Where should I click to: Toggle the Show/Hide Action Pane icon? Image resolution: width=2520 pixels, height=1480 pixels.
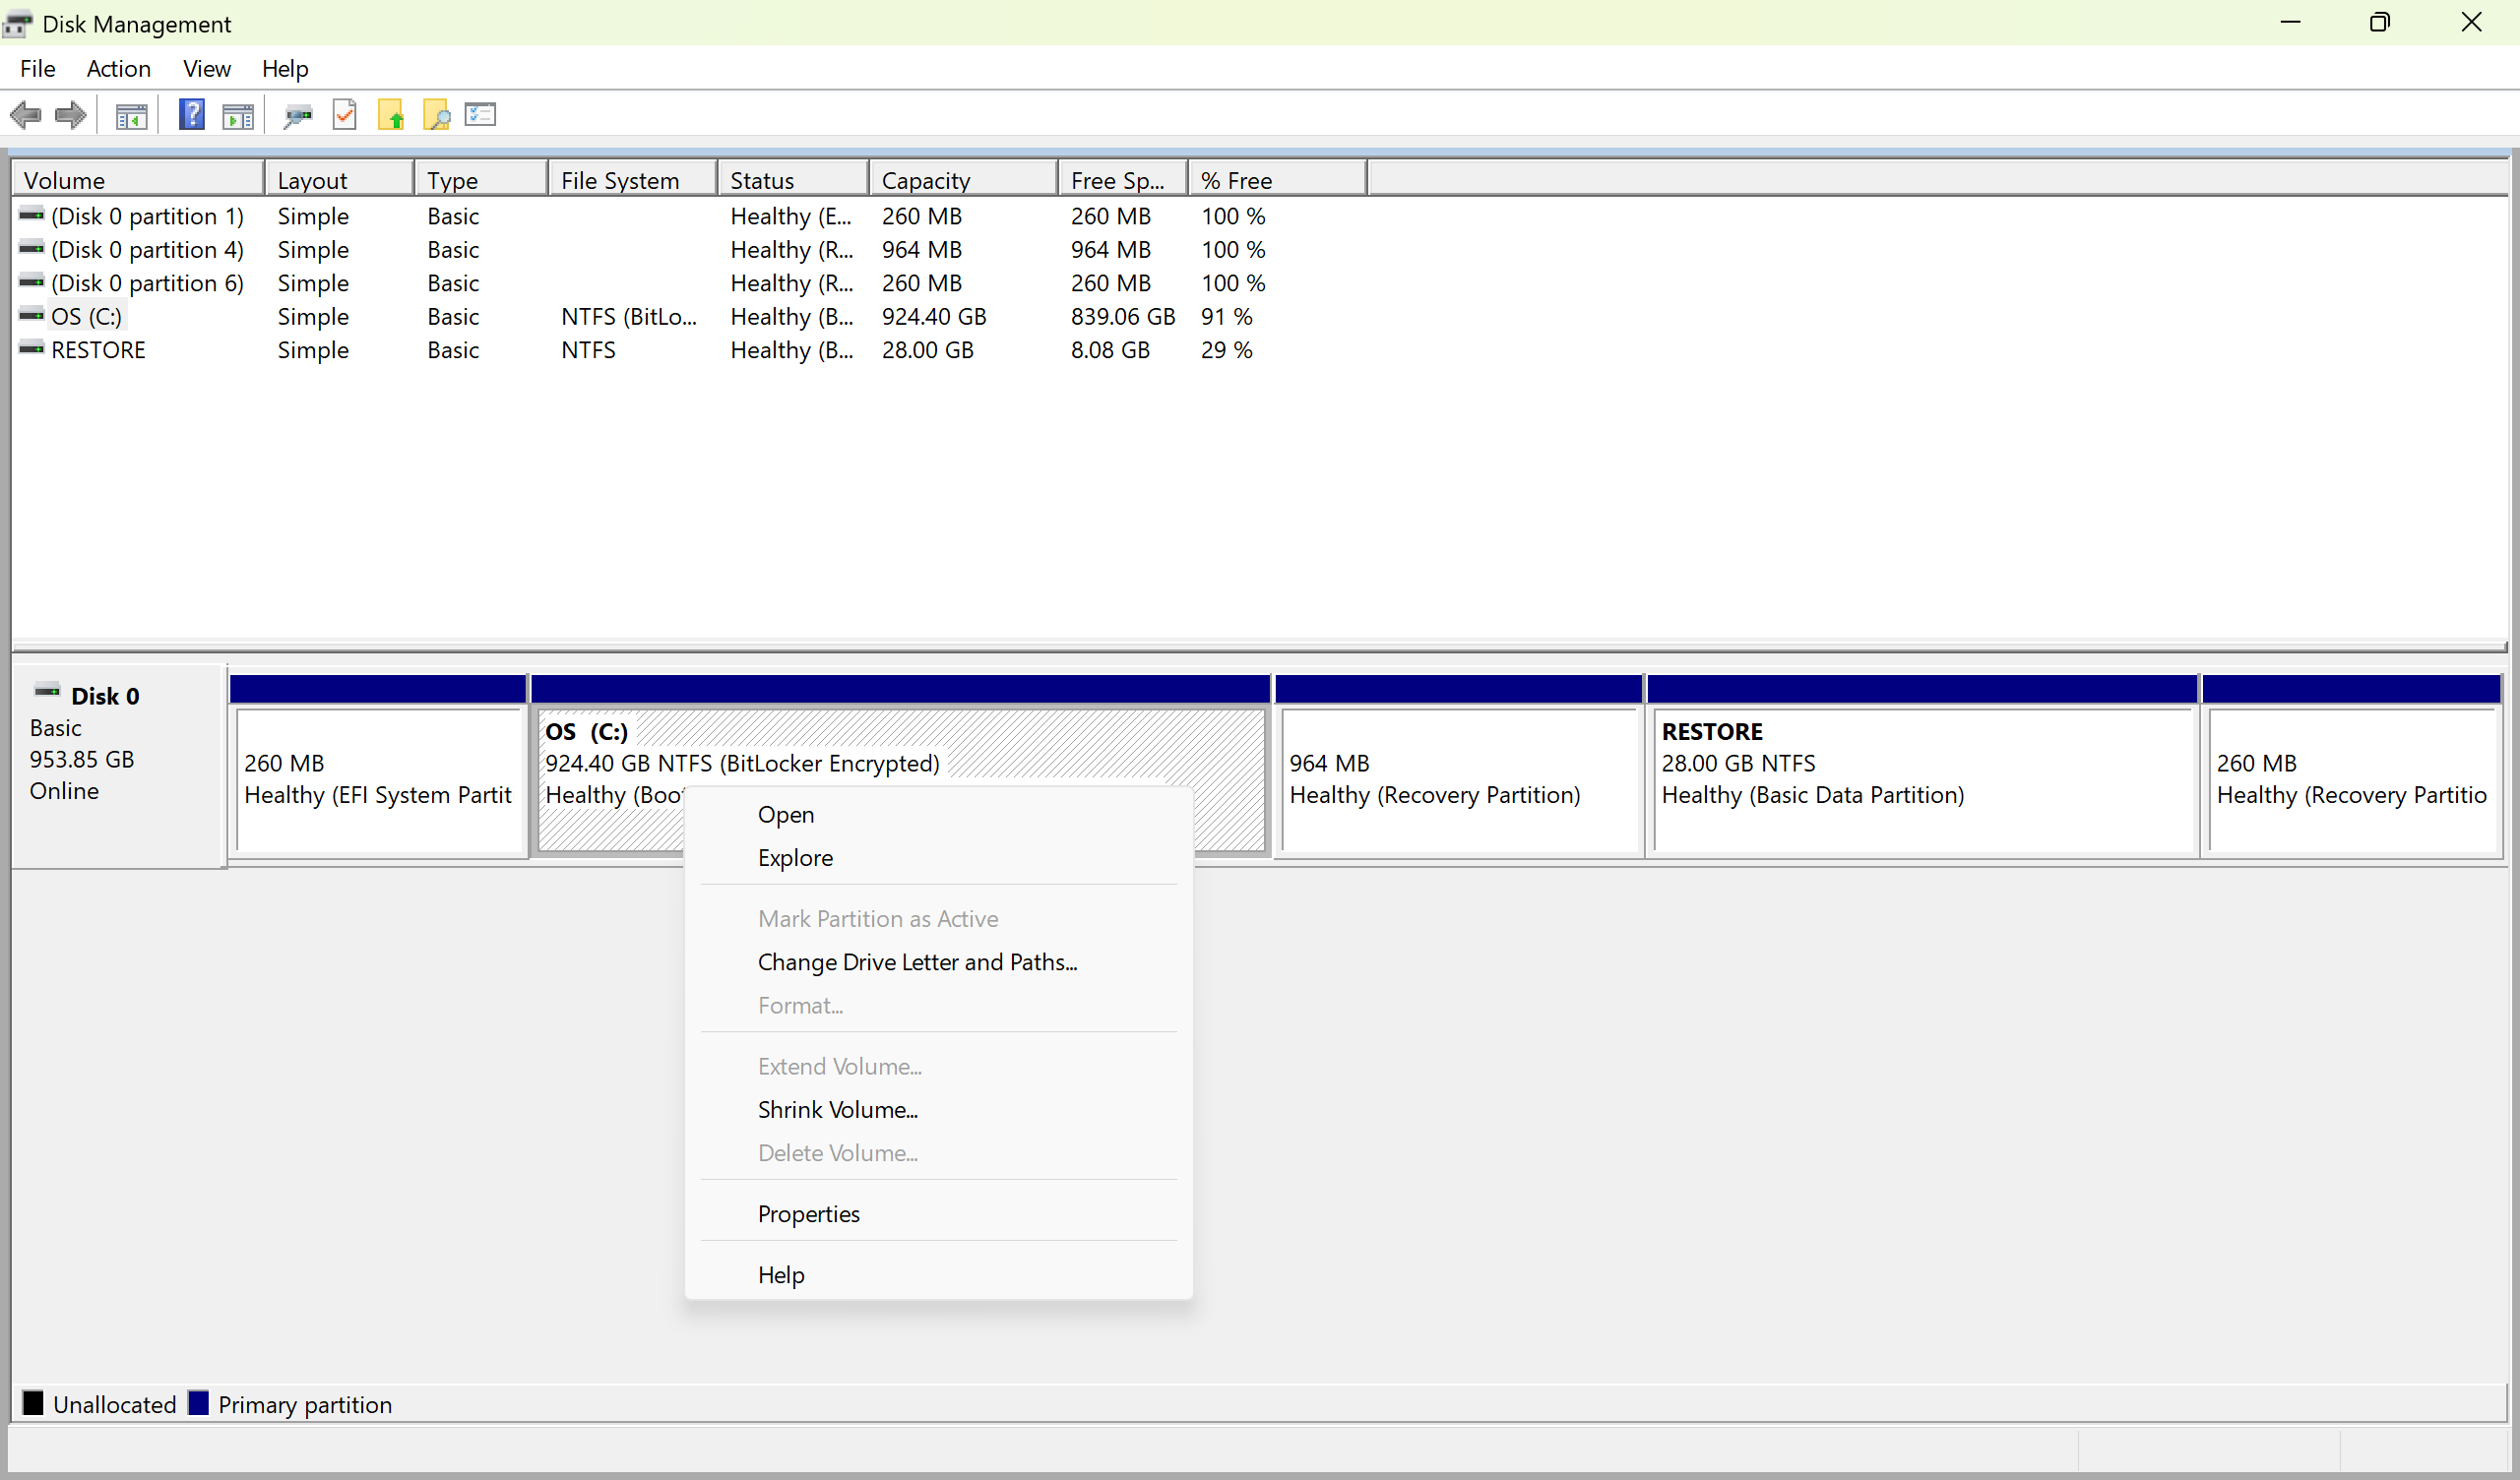tap(237, 116)
